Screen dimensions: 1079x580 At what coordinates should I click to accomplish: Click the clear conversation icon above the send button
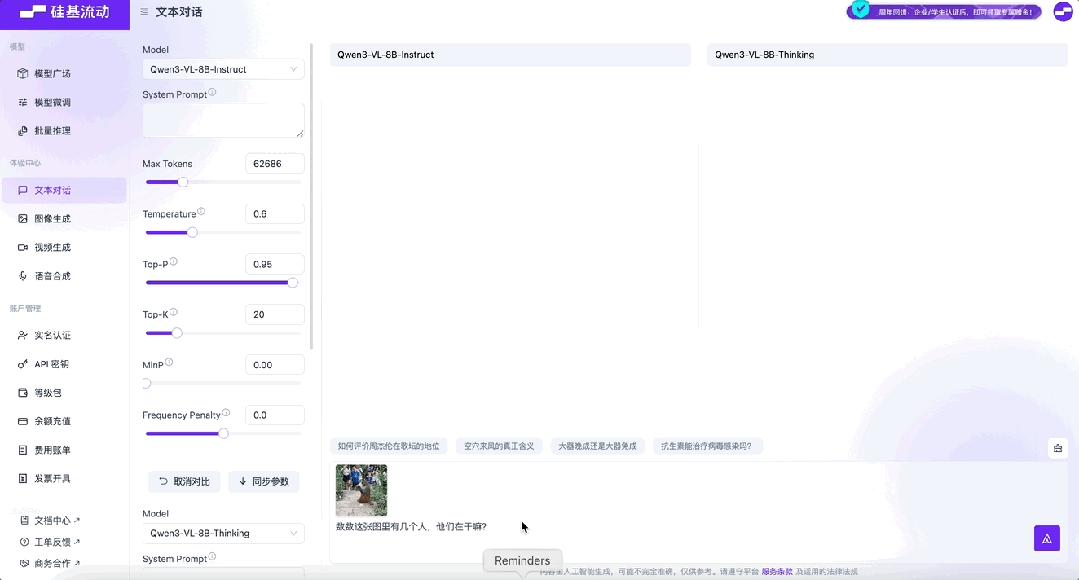click(1058, 449)
